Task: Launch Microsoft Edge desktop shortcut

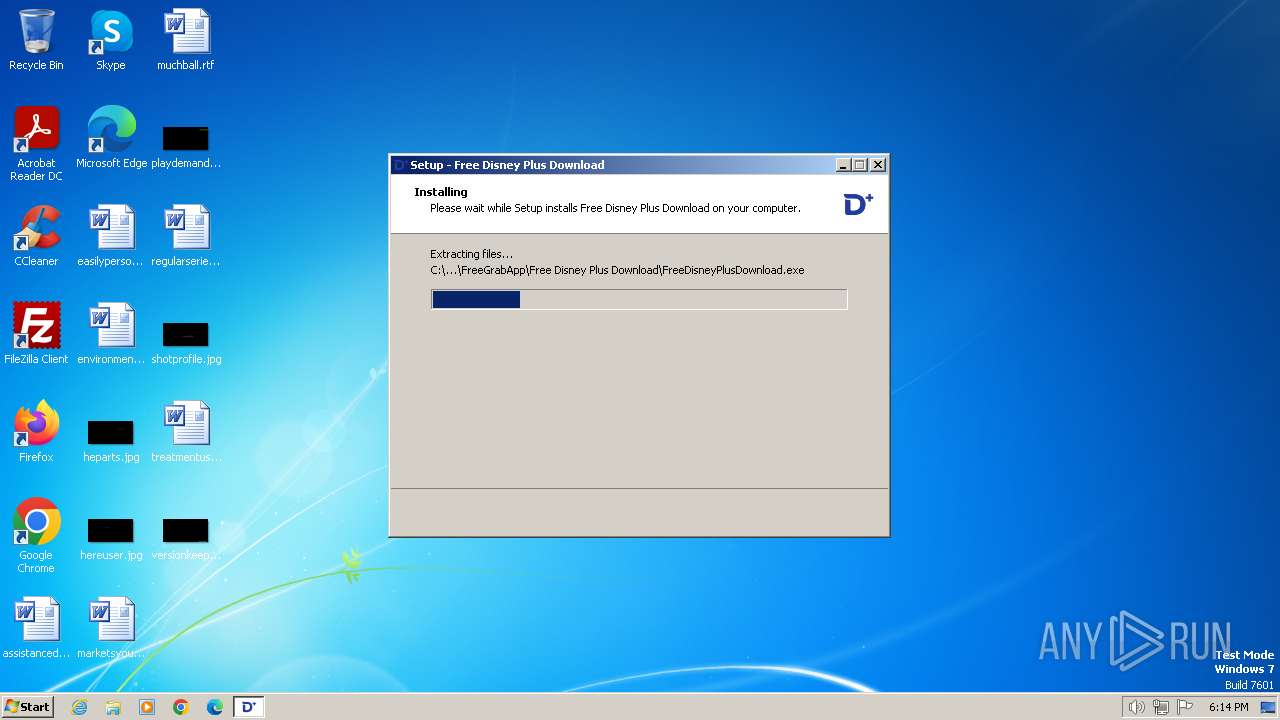Action: (111, 138)
